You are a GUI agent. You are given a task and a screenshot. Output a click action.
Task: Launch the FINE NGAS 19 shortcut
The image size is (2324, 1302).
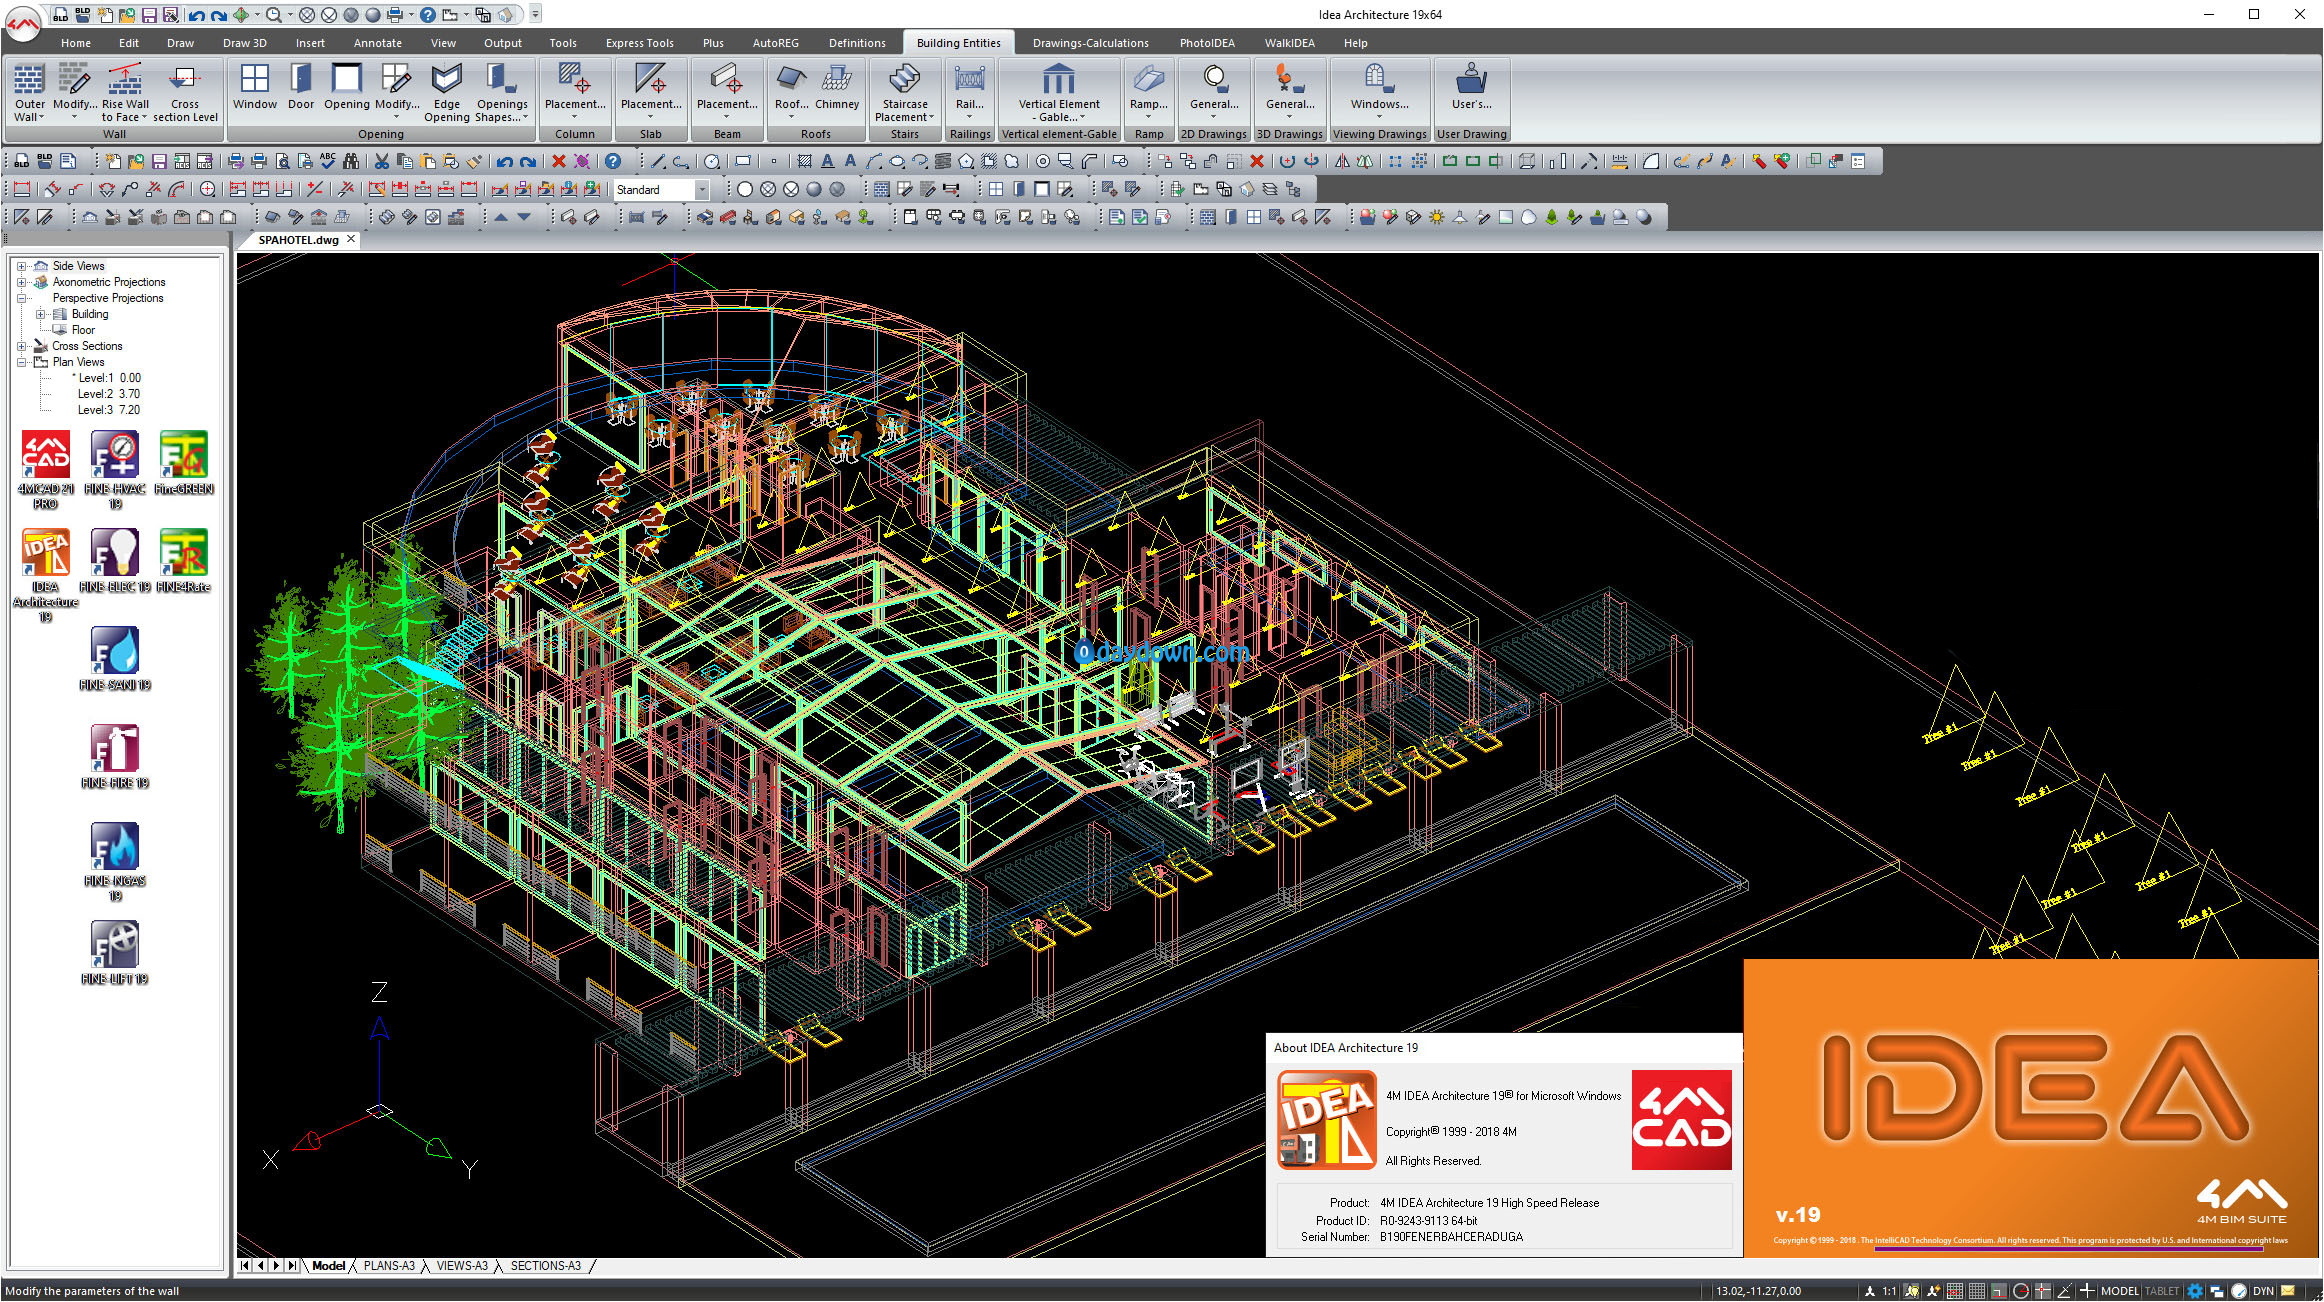(115, 861)
